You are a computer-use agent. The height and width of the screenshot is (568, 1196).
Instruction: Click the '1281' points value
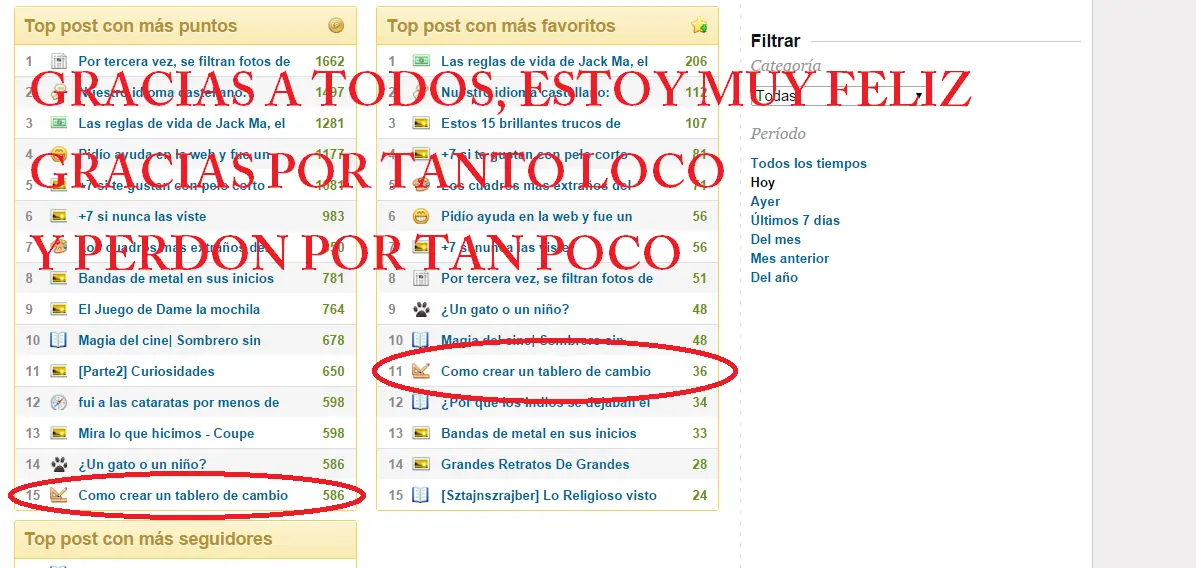click(330, 123)
